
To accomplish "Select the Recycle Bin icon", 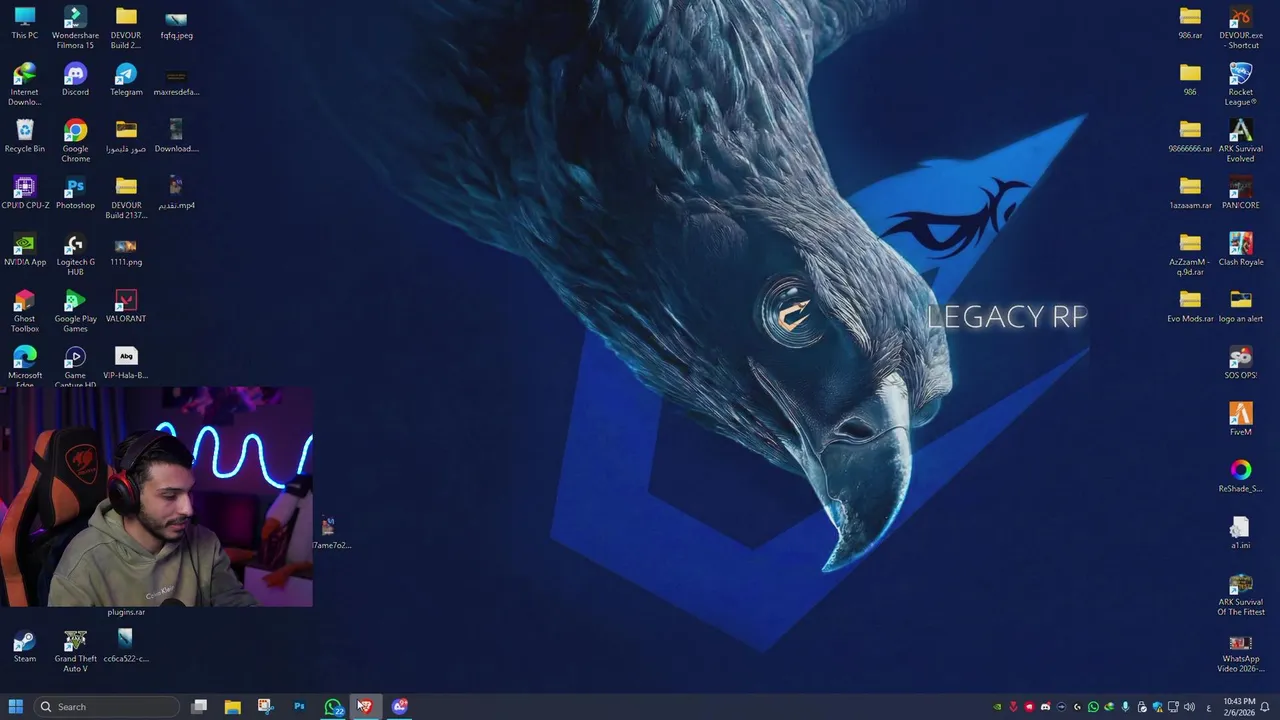I will 25,137.
